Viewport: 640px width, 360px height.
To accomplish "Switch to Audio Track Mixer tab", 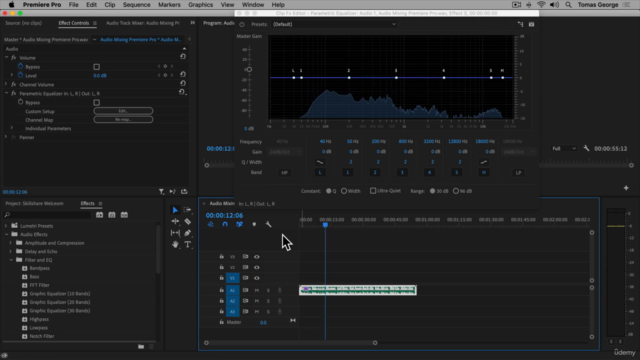I will coord(142,23).
